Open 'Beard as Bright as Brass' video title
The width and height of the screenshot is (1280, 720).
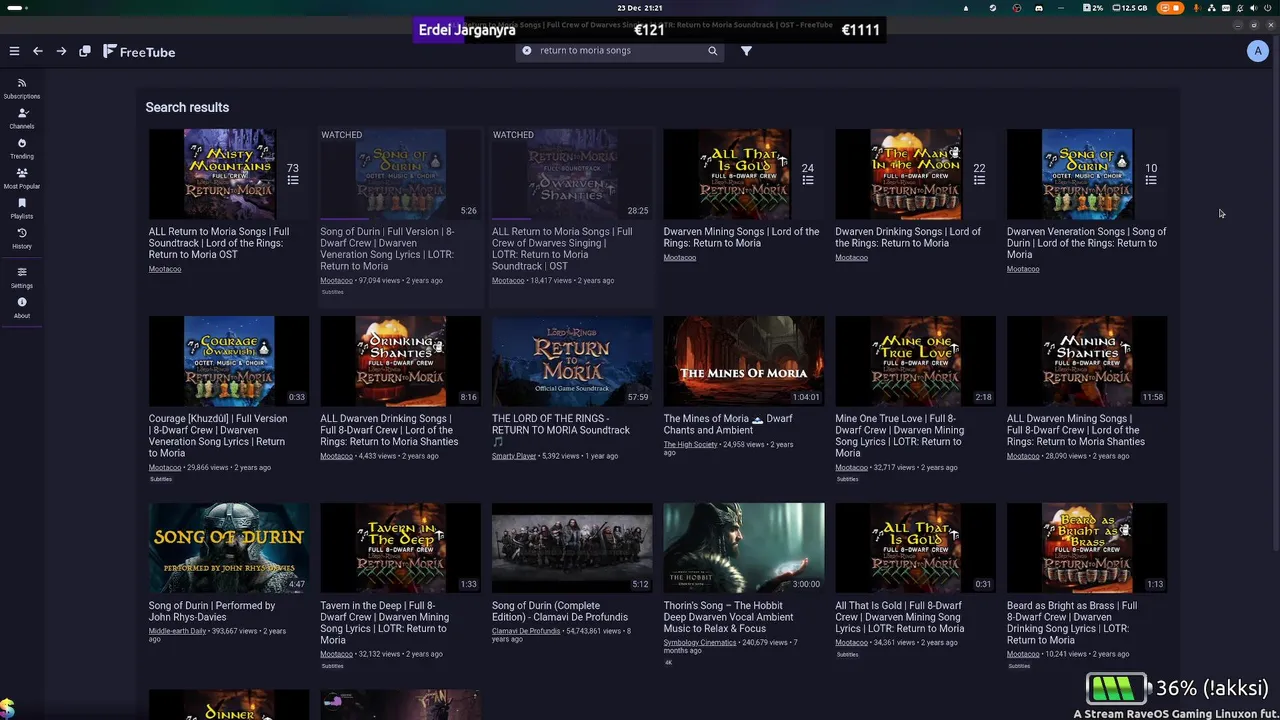(x=1072, y=623)
